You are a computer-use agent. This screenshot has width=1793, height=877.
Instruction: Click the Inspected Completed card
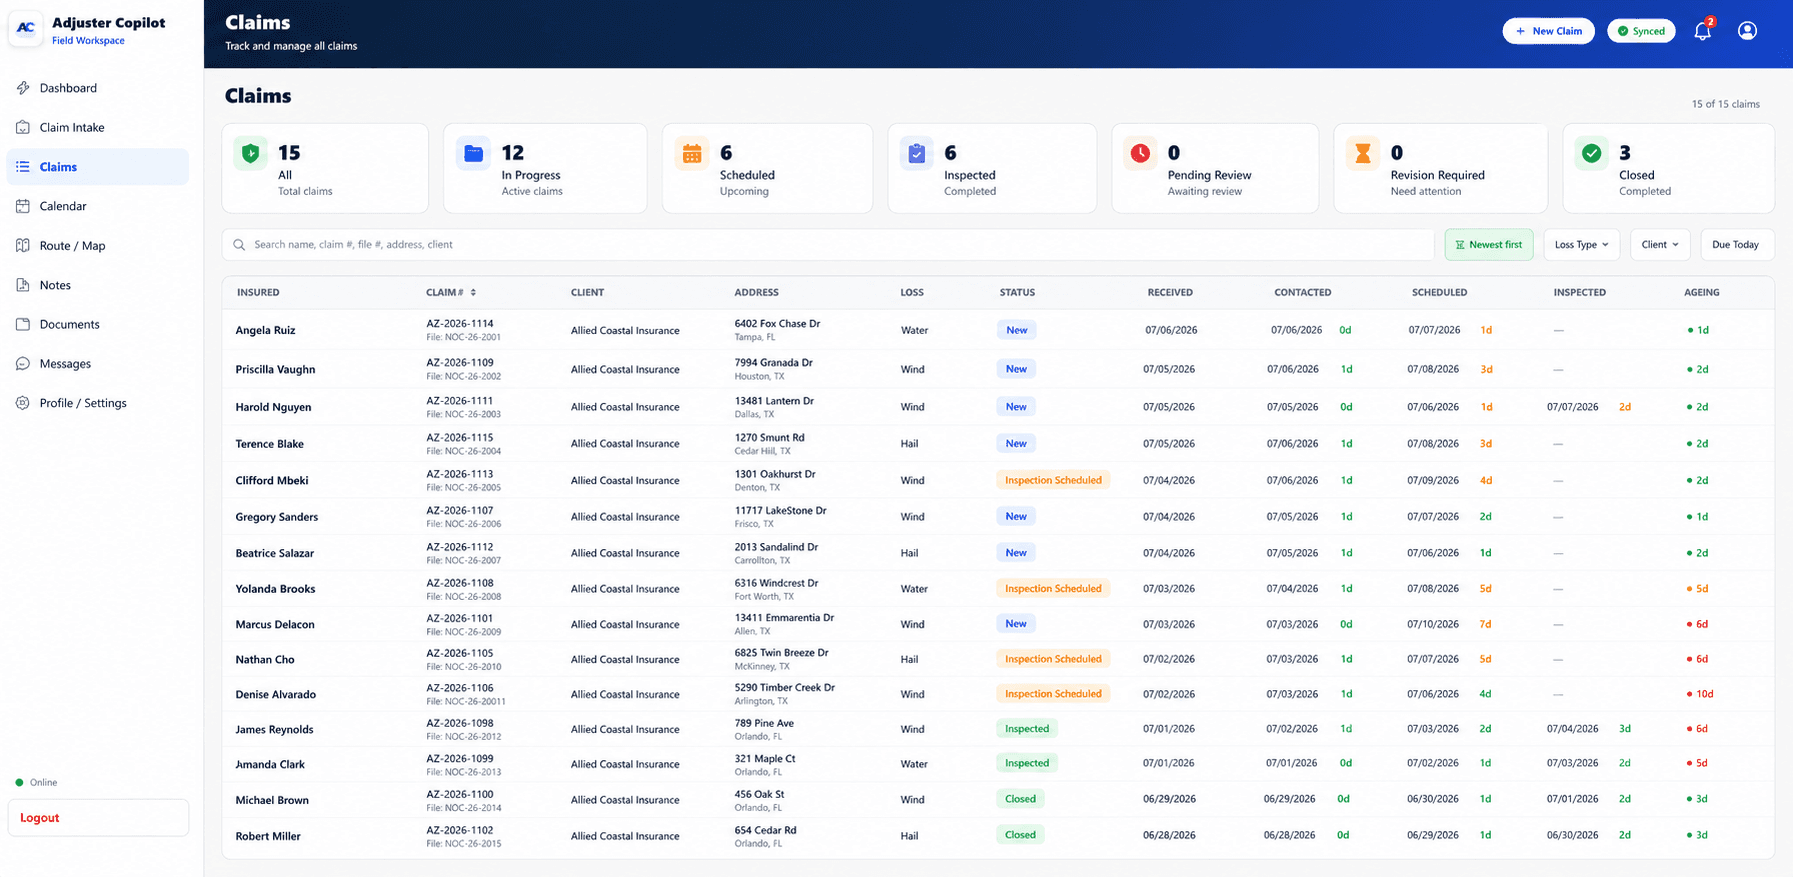(992, 168)
